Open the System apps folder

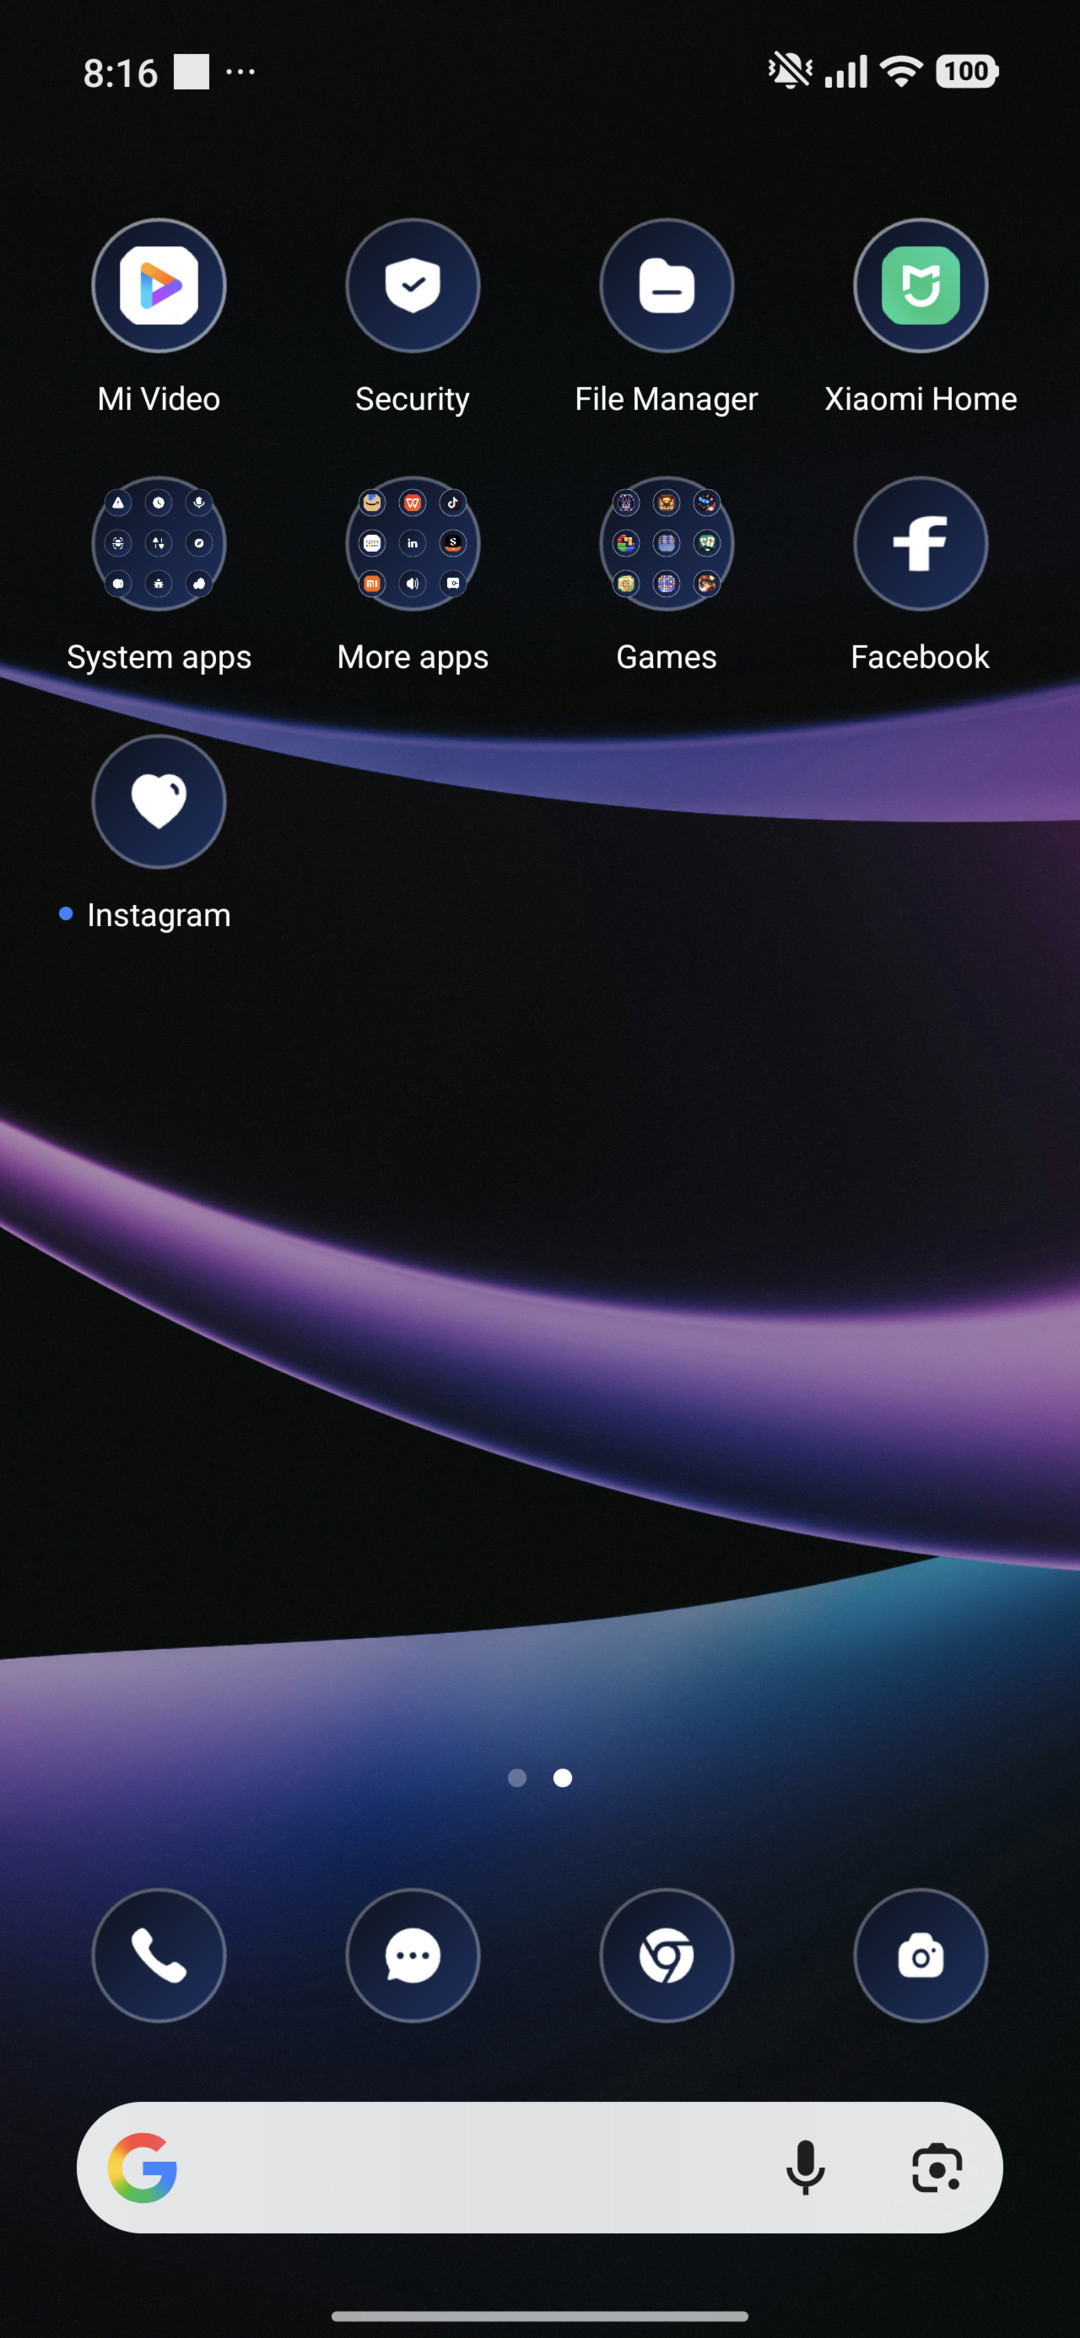coord(159,544)
